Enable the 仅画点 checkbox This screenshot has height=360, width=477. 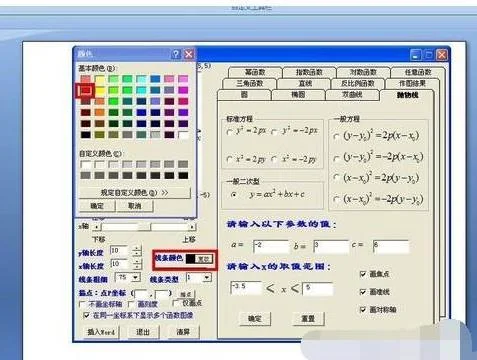click(176, 303)
